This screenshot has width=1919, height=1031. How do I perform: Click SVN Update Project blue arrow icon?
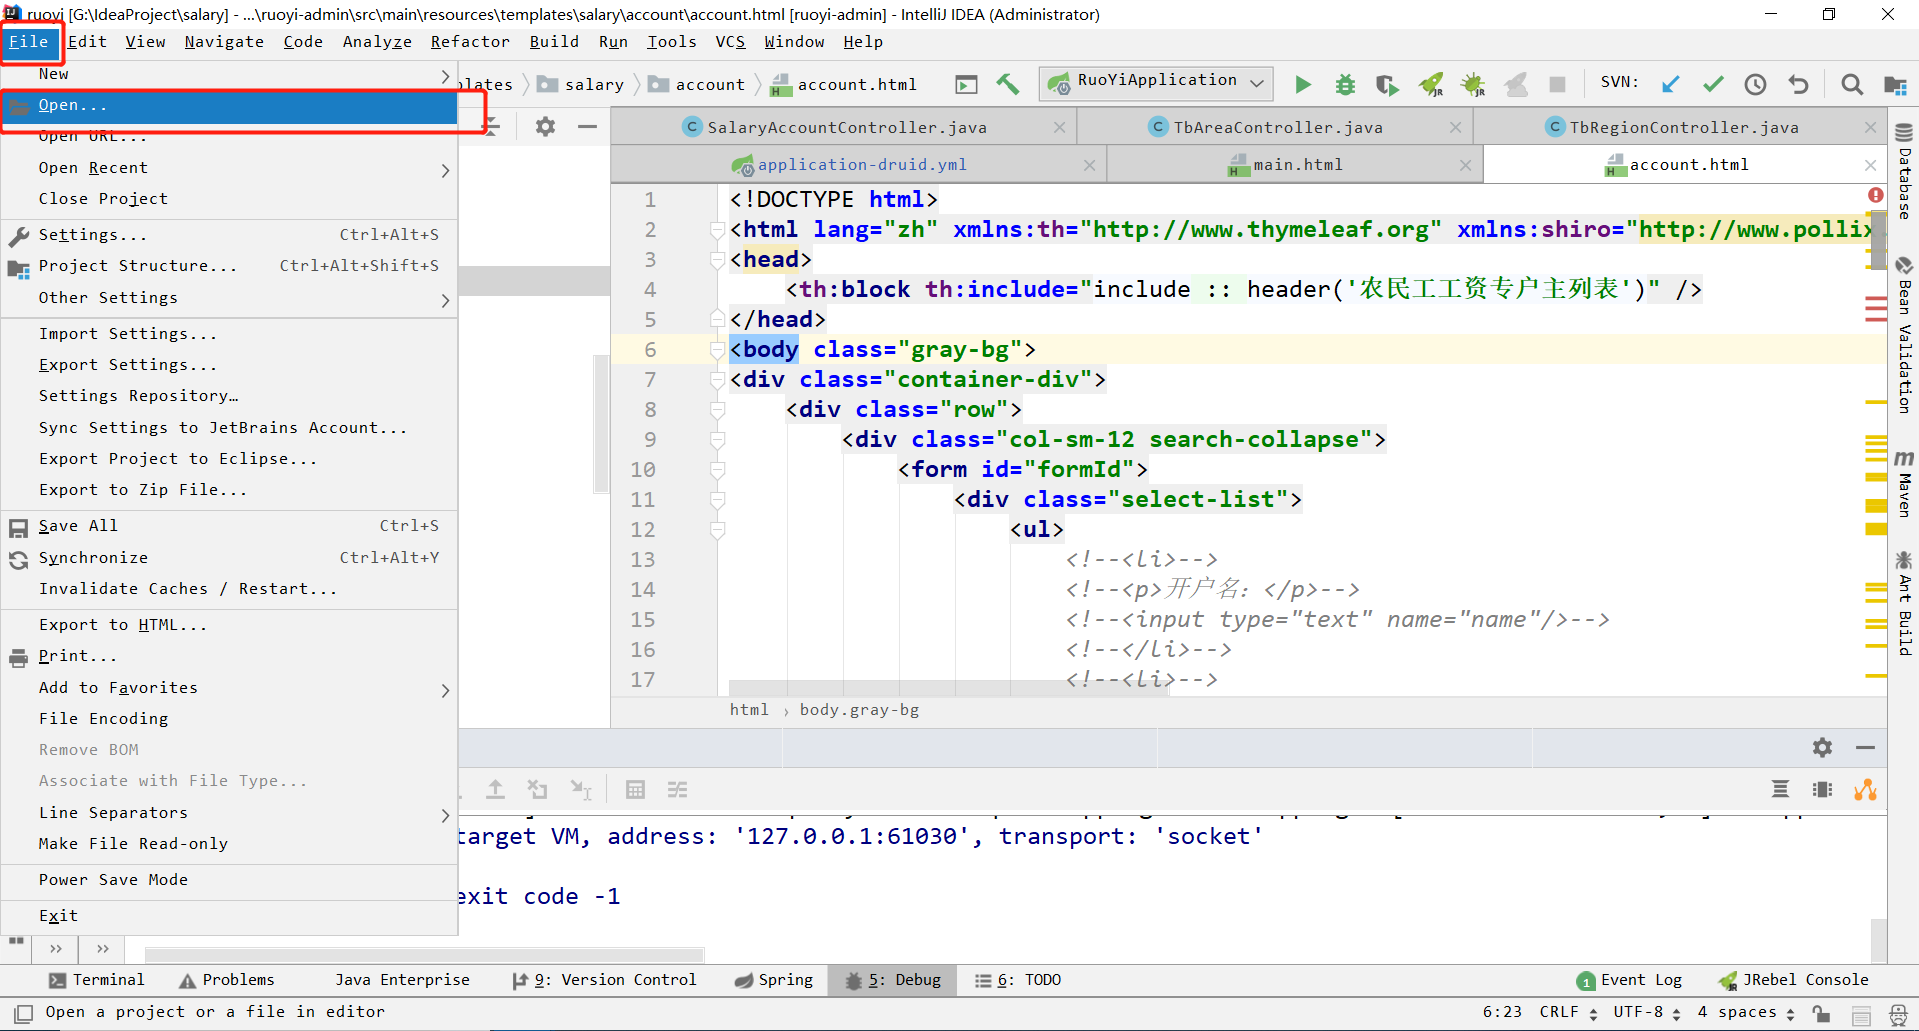1671,85
